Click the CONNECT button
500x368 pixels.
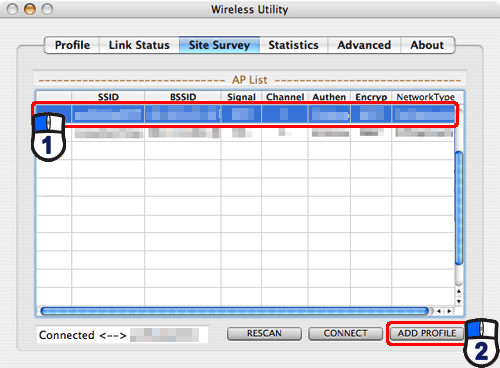click(x=345, y=333)
